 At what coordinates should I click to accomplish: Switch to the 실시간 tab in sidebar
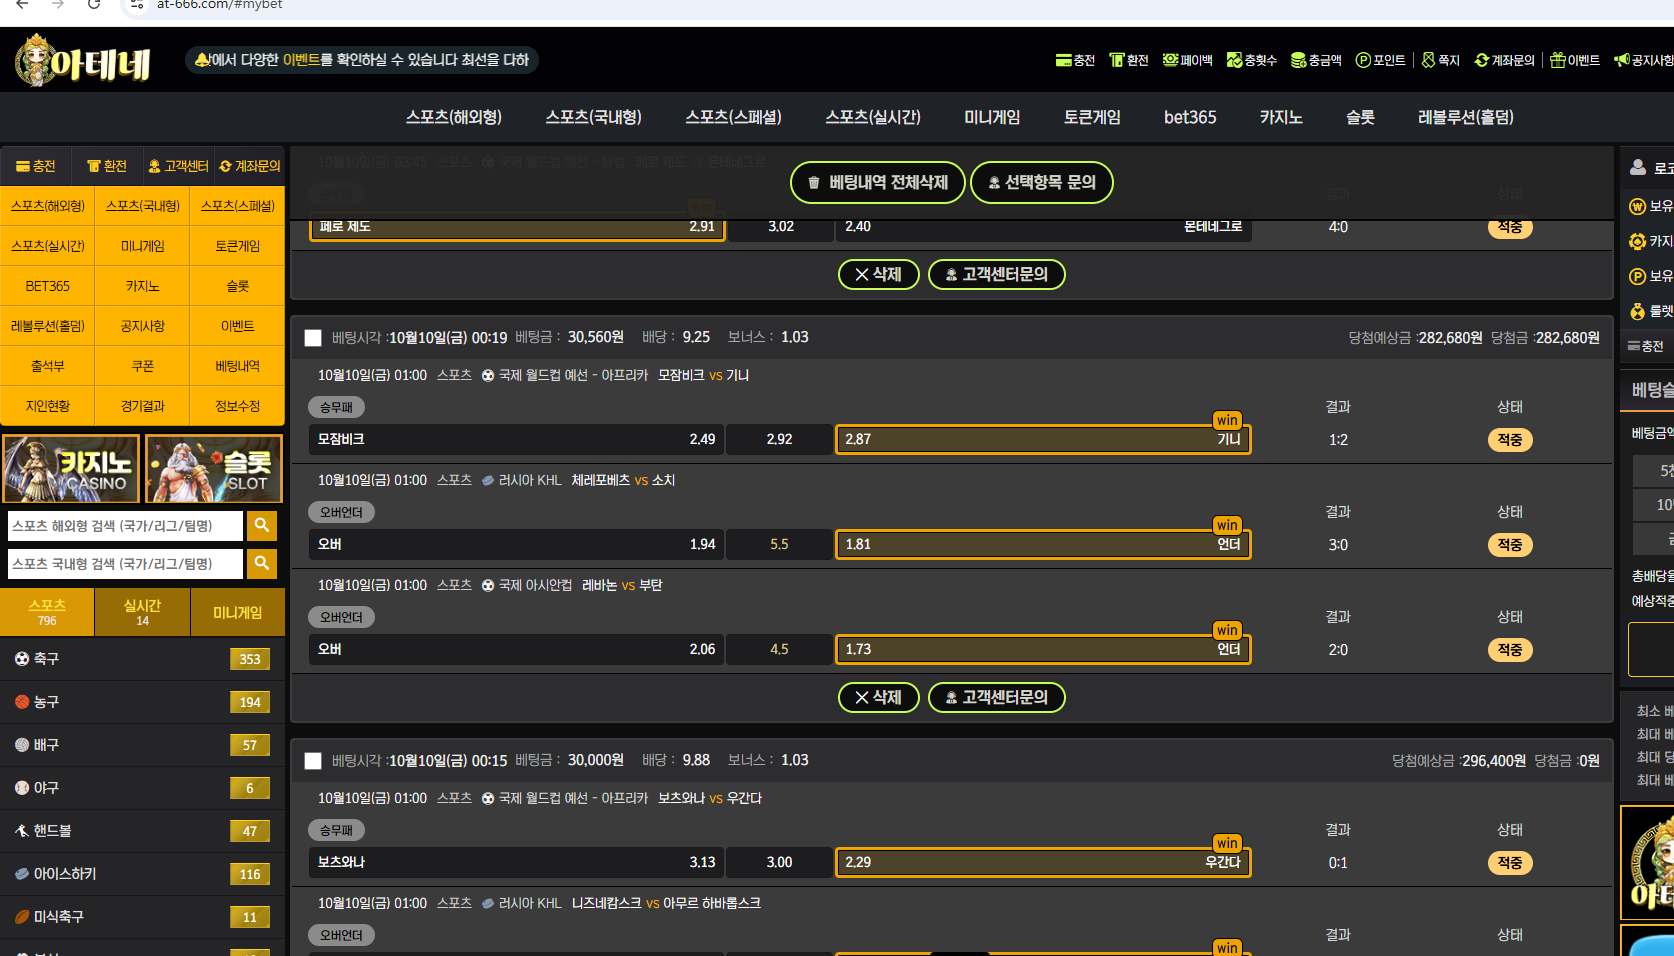pos(142,612)
